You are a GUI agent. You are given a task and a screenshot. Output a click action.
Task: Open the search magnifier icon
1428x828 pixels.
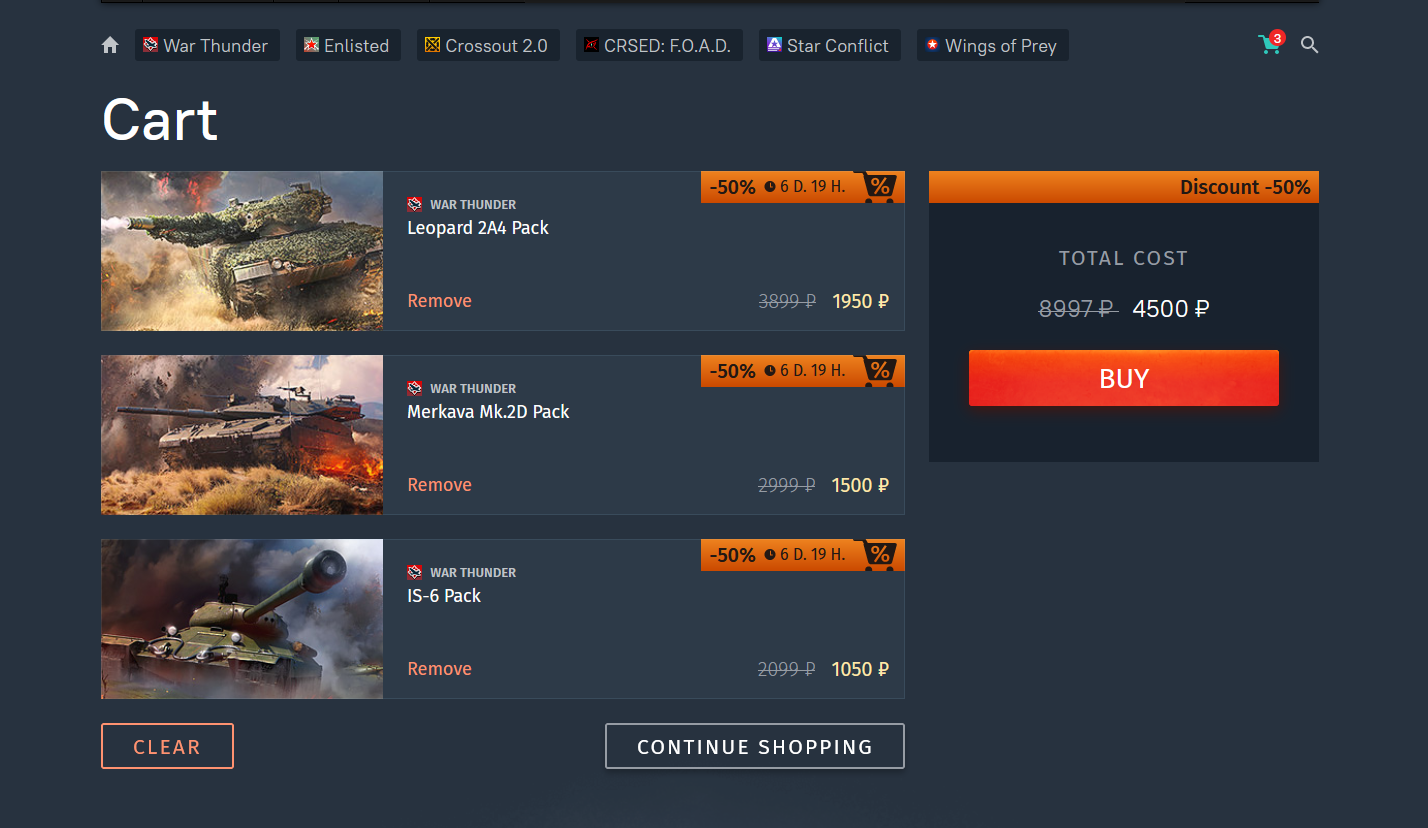point(1309,45)
